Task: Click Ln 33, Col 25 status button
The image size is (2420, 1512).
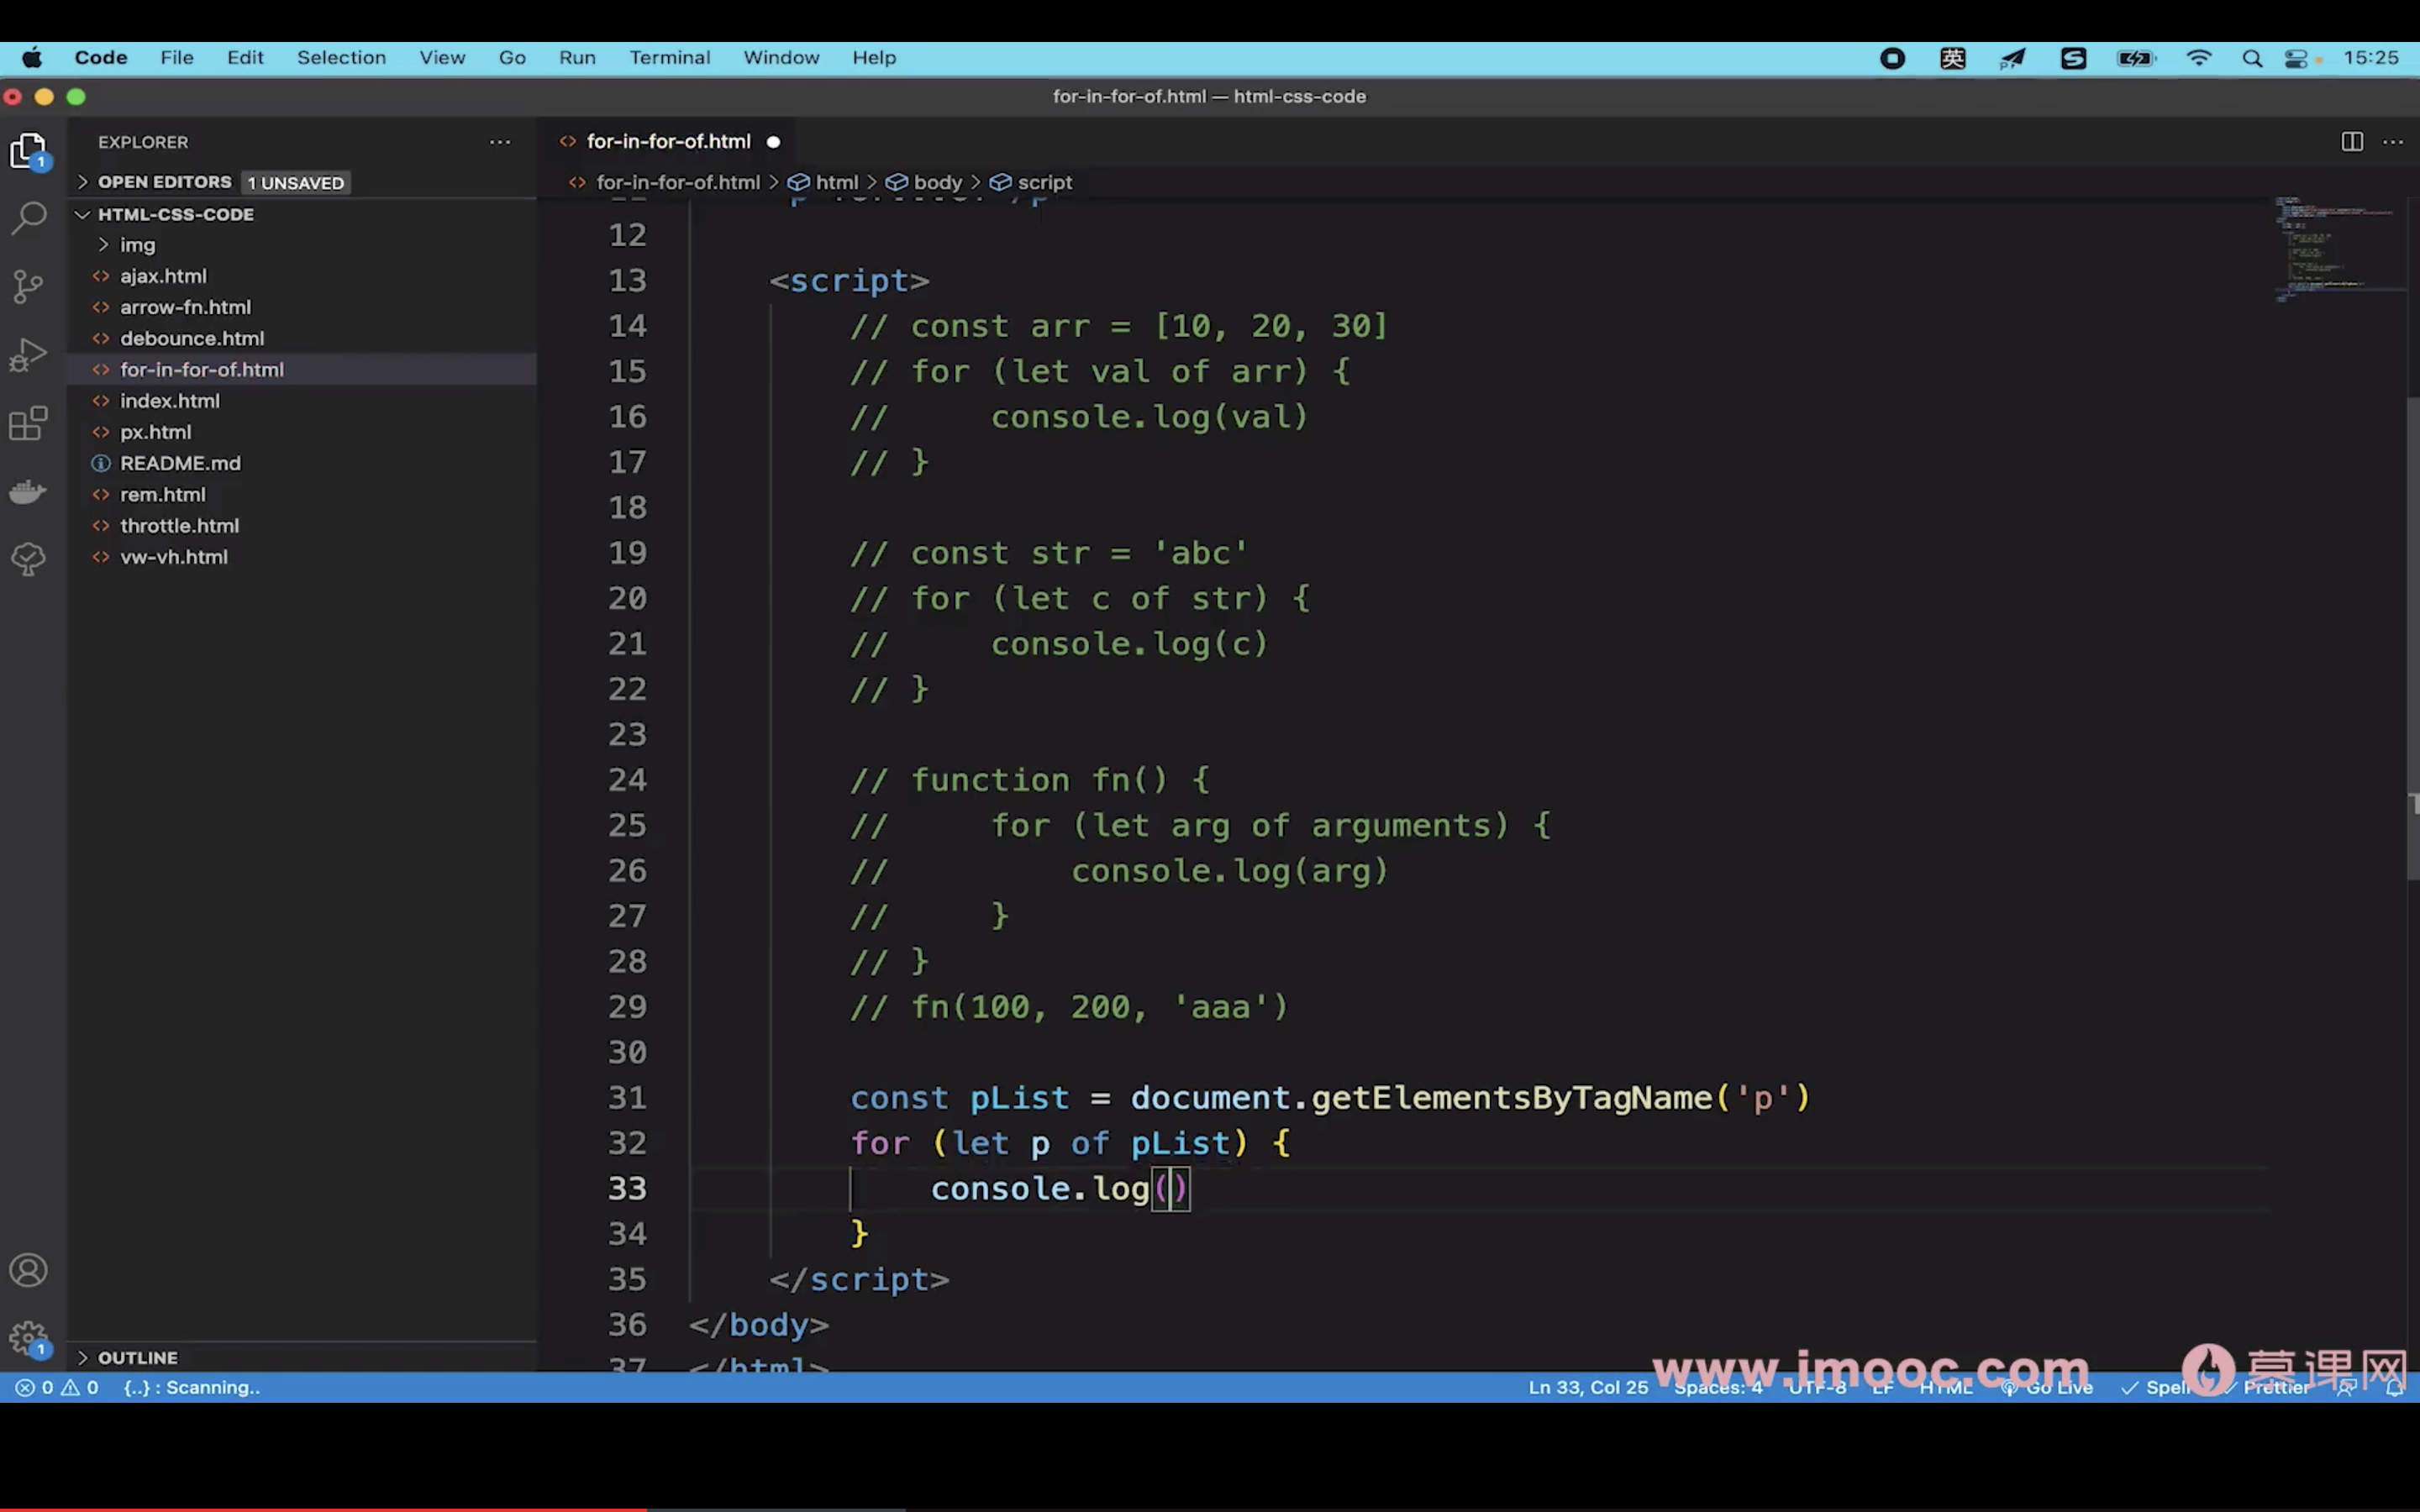Action: pos(1587,1388)
